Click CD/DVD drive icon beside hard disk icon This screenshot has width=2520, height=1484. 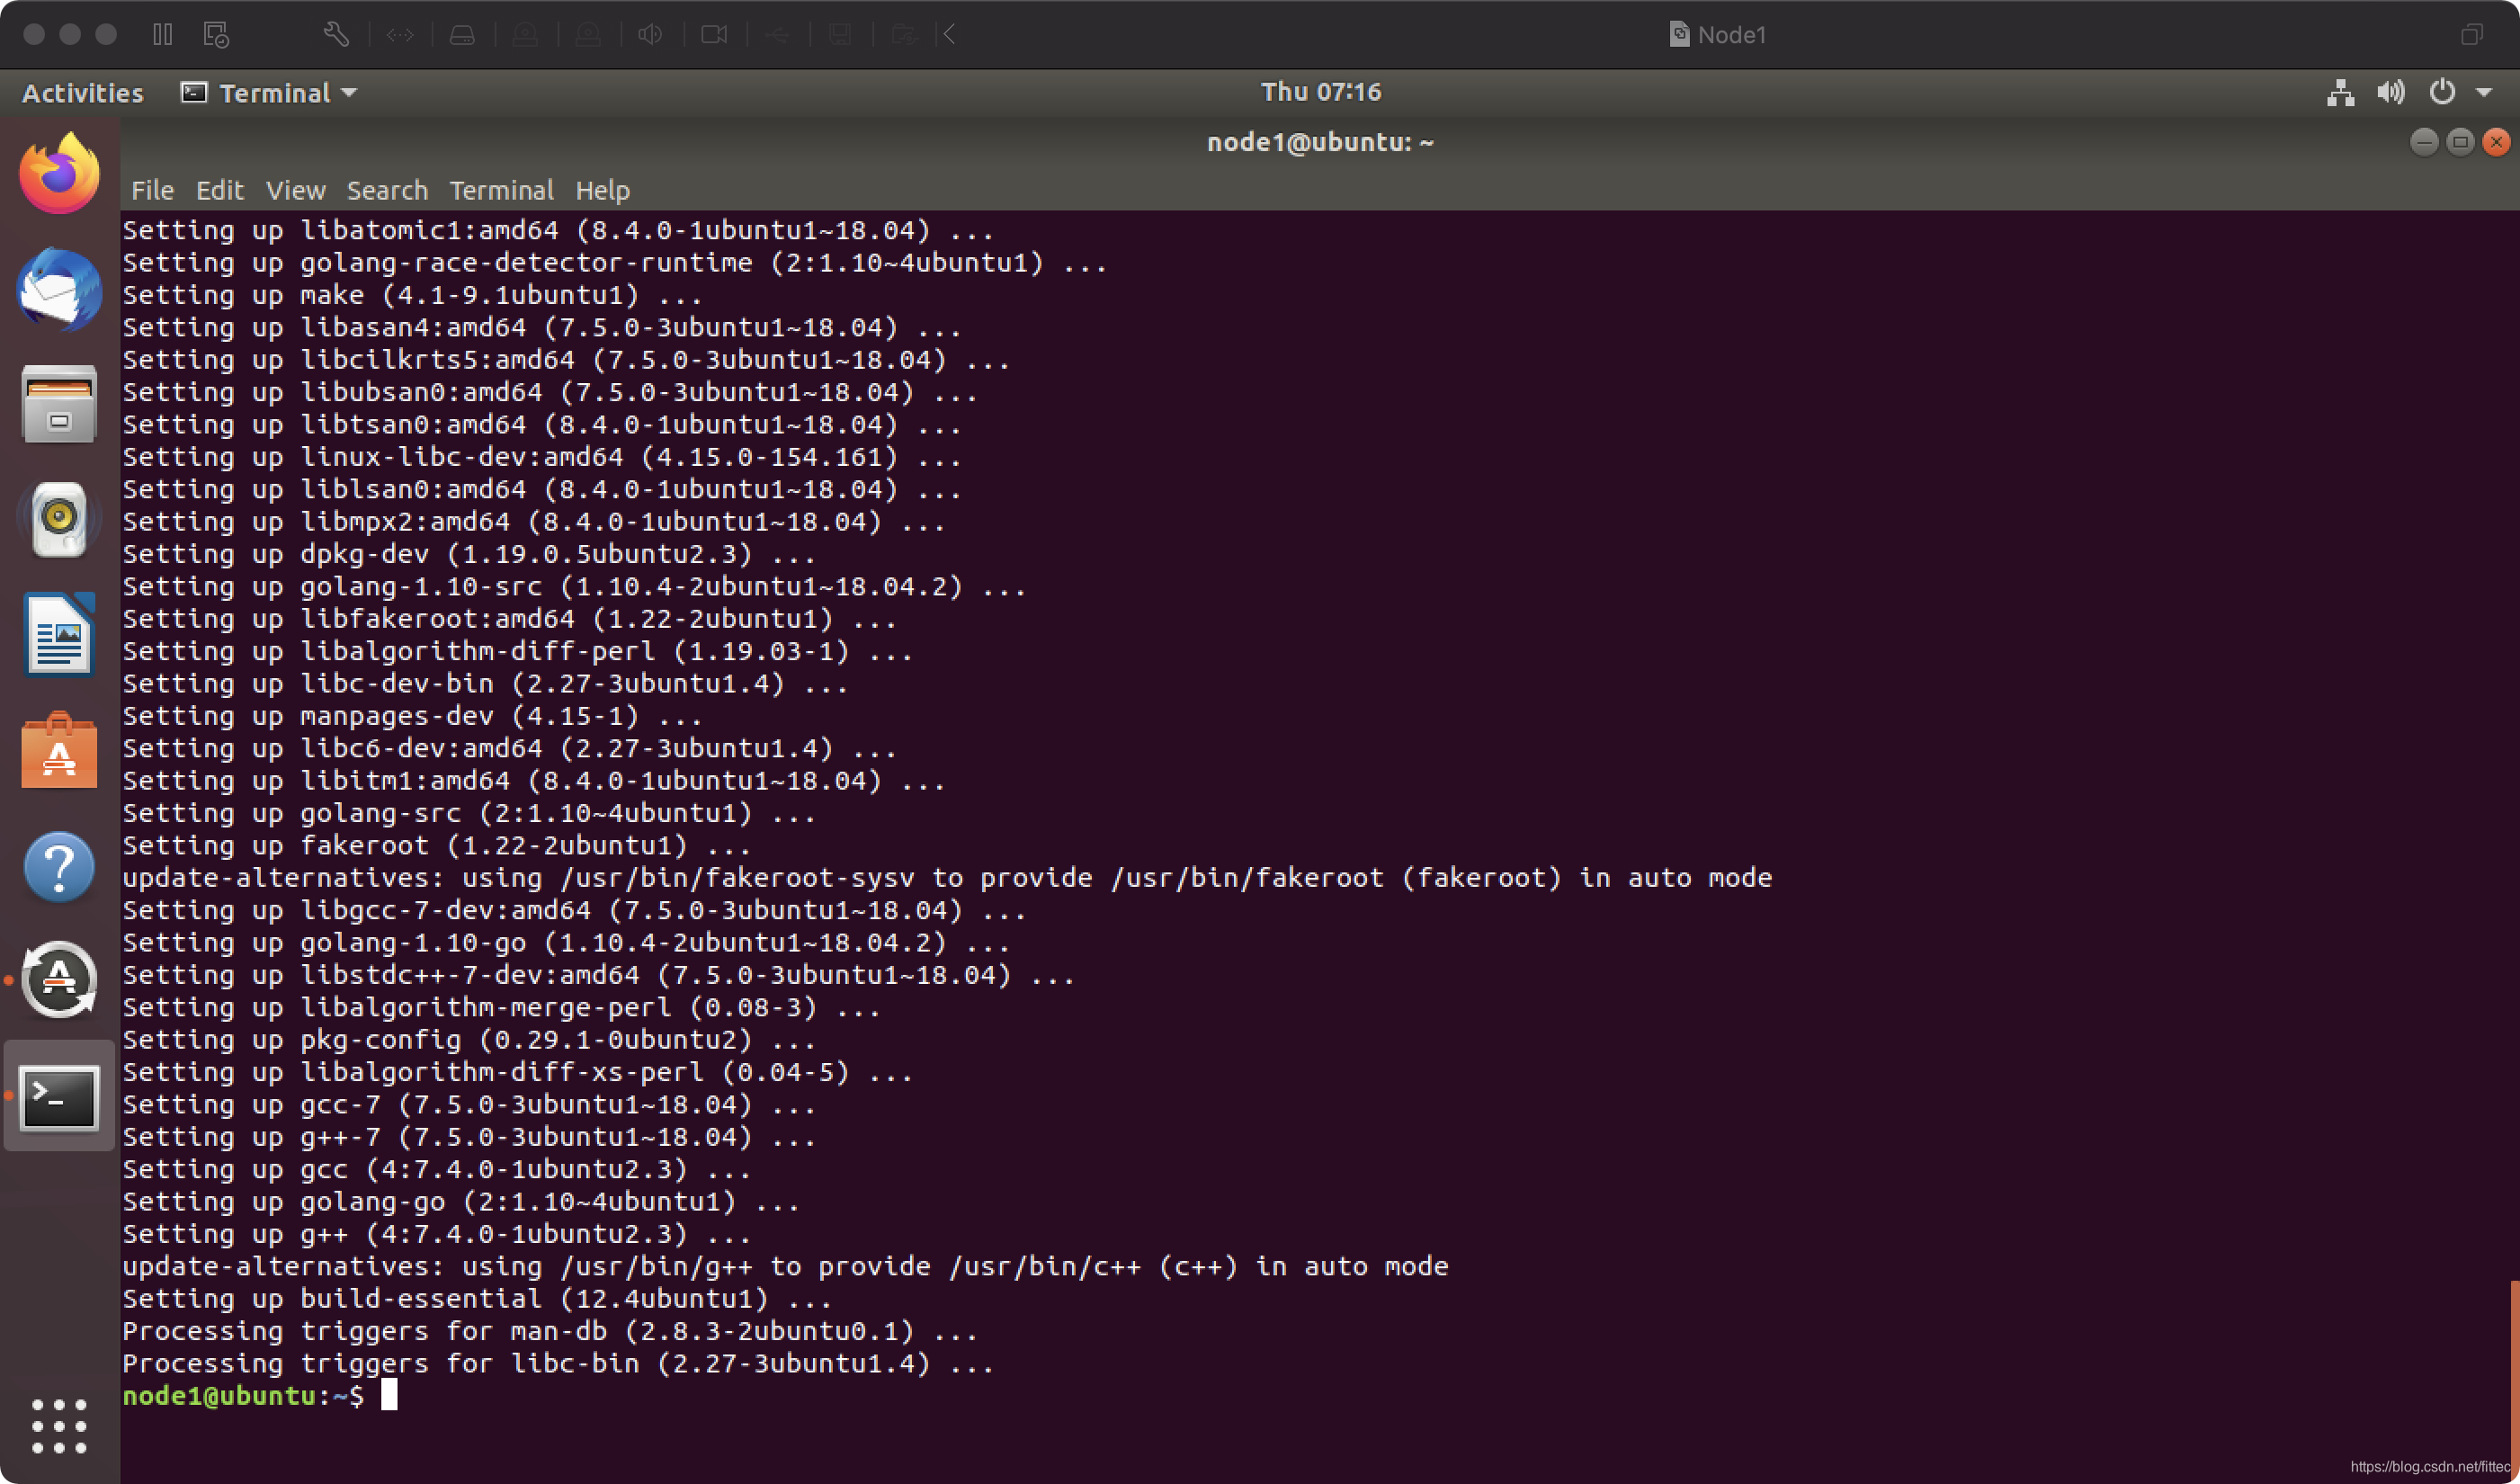click(x=525, y=35)
